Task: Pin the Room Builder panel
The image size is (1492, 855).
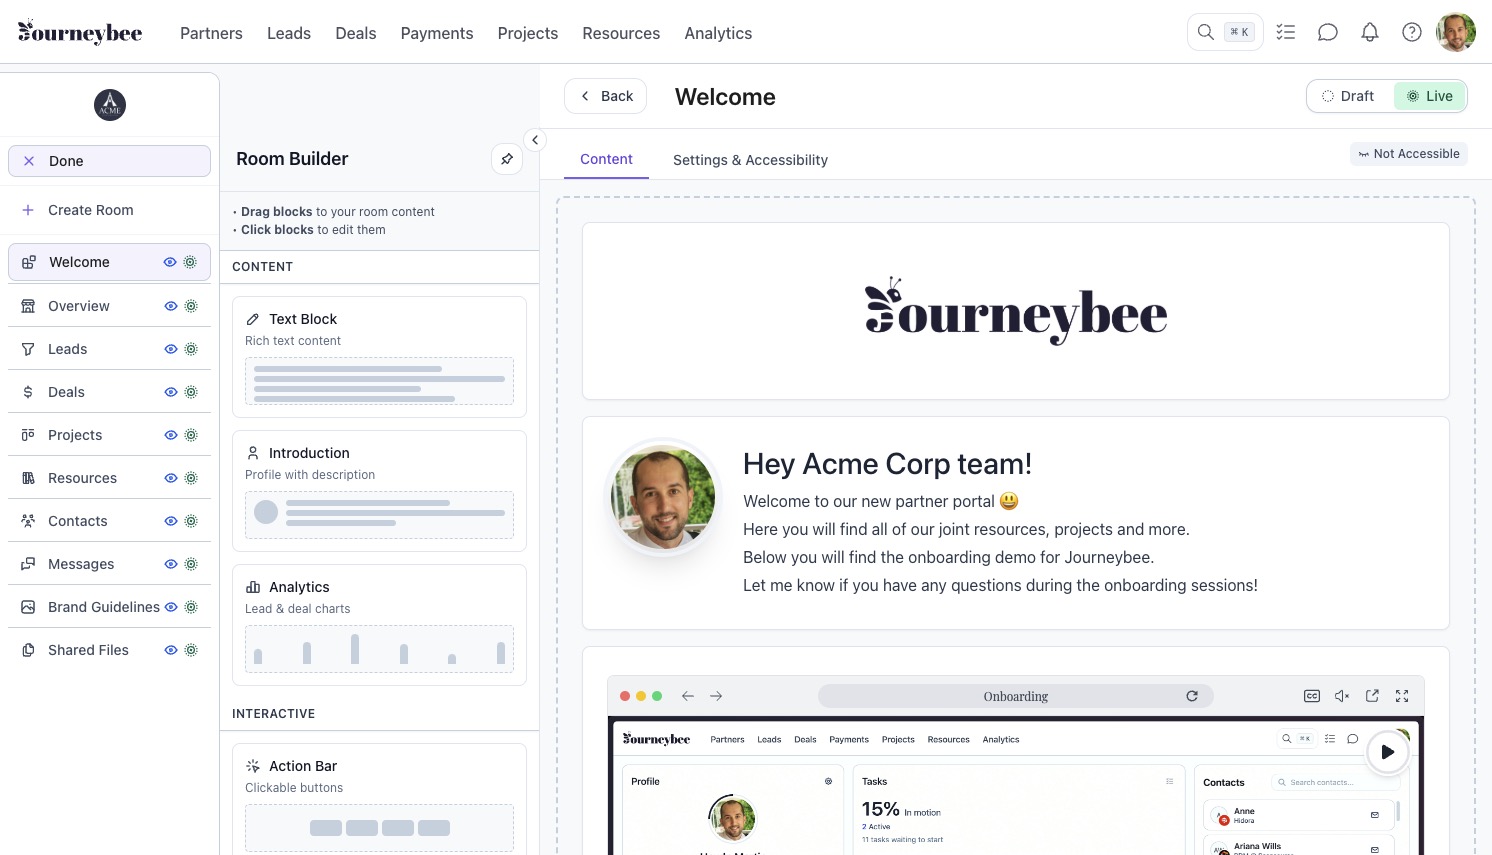Action: 507,159
